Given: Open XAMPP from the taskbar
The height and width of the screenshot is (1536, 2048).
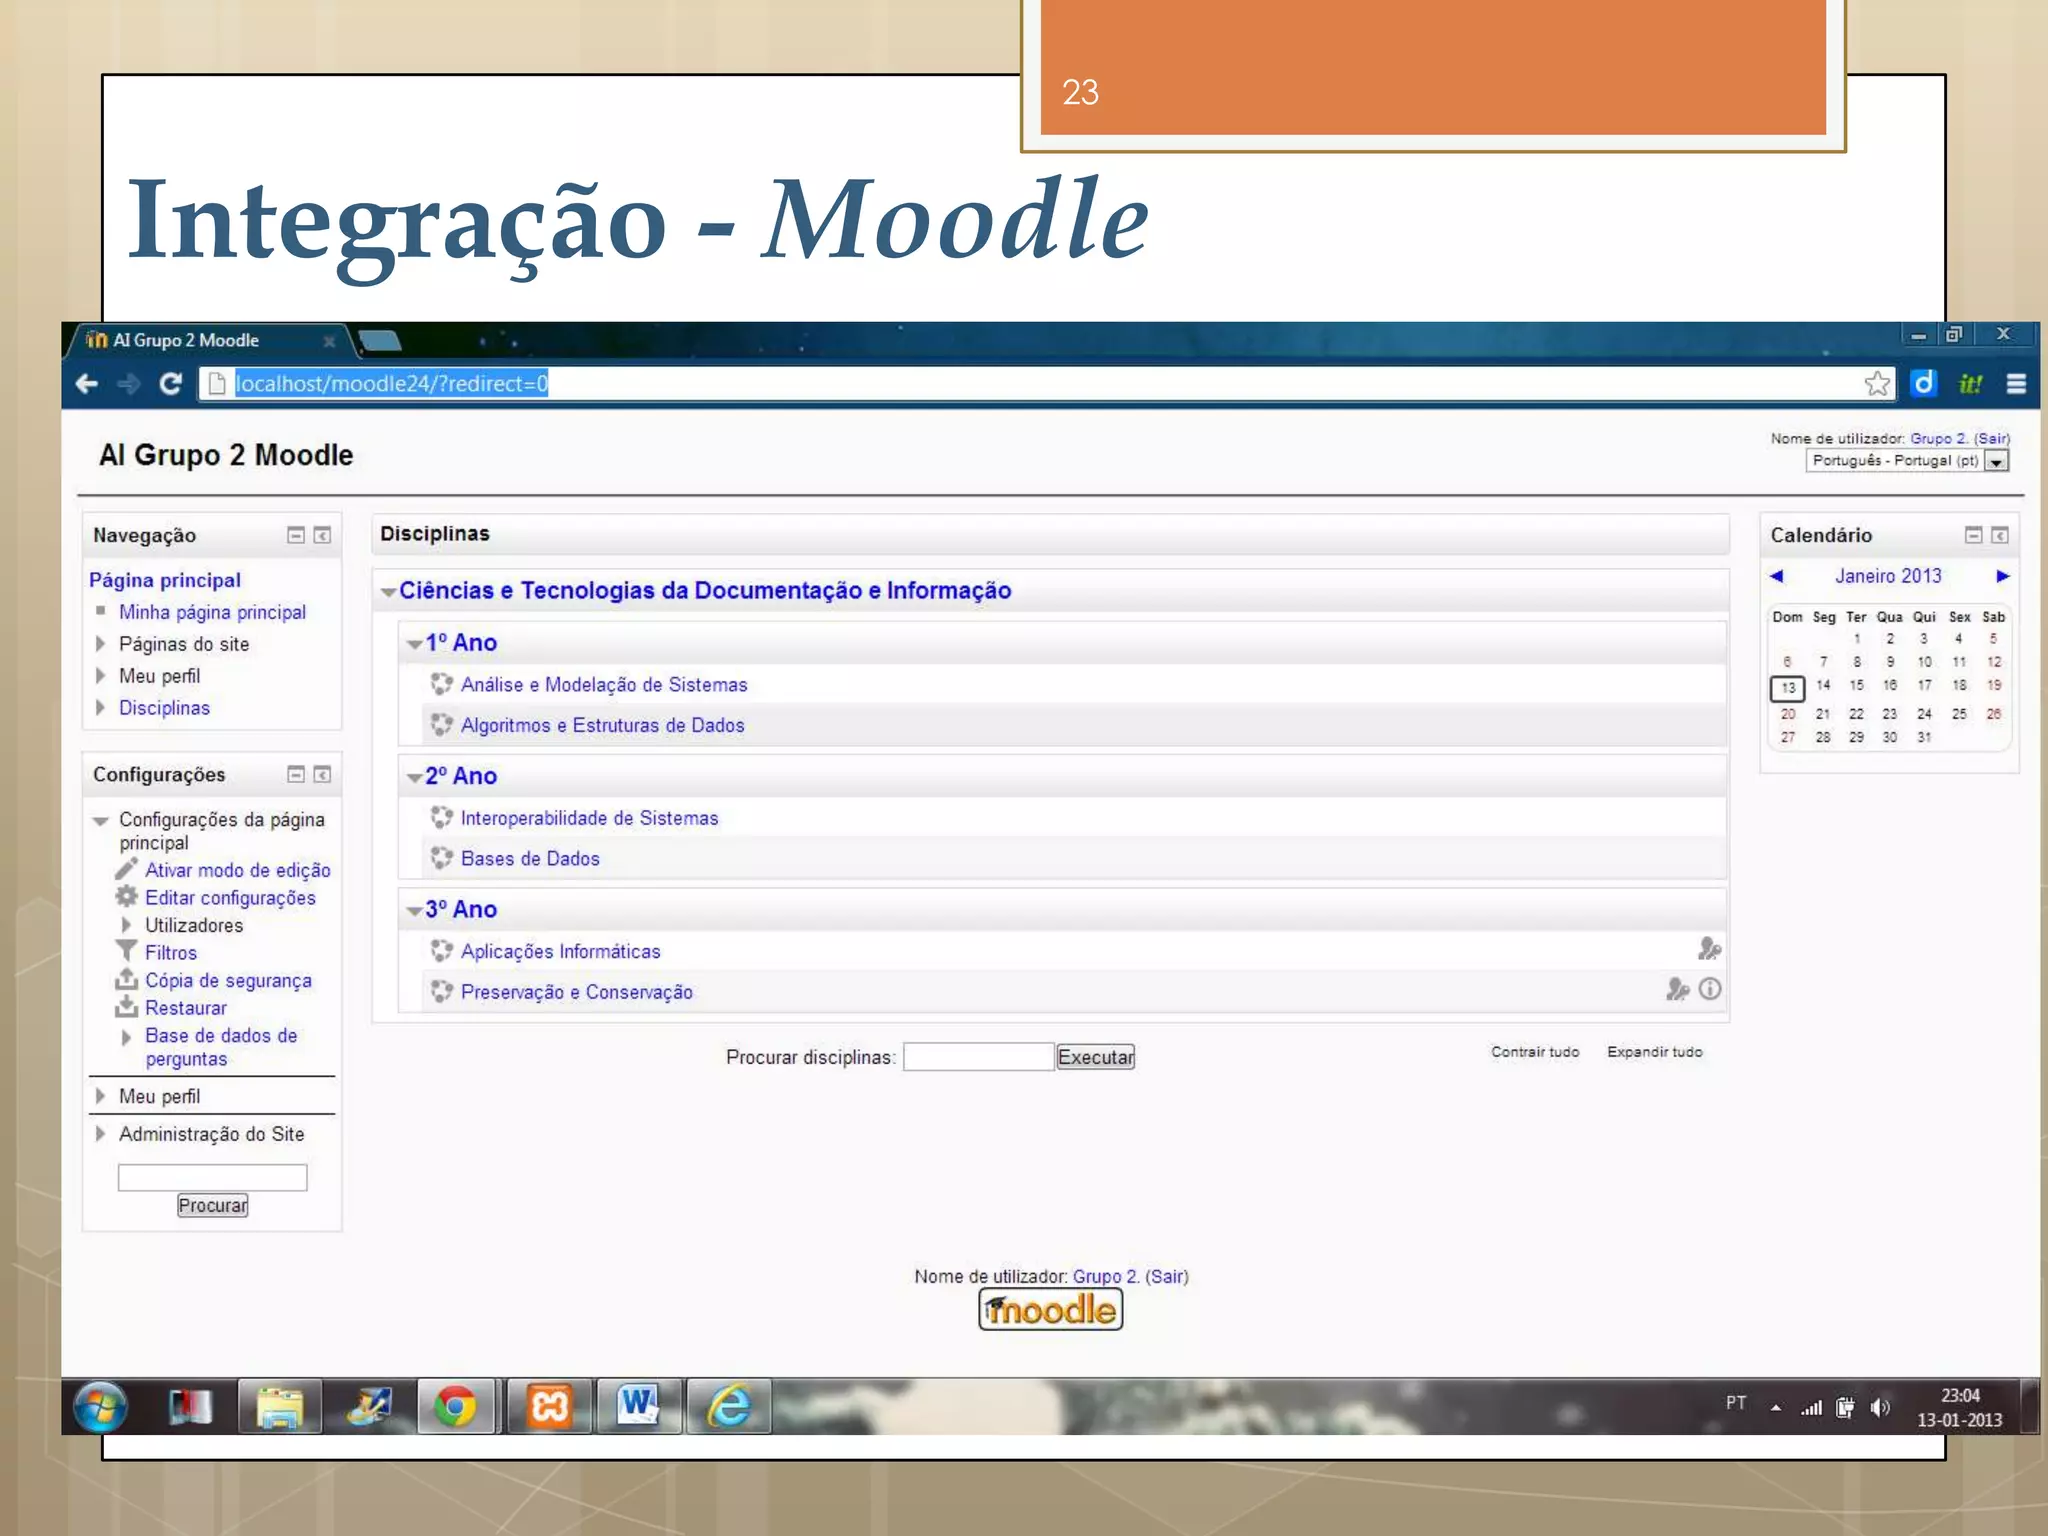Looking at the screenshot, I should coord(549,1407).
